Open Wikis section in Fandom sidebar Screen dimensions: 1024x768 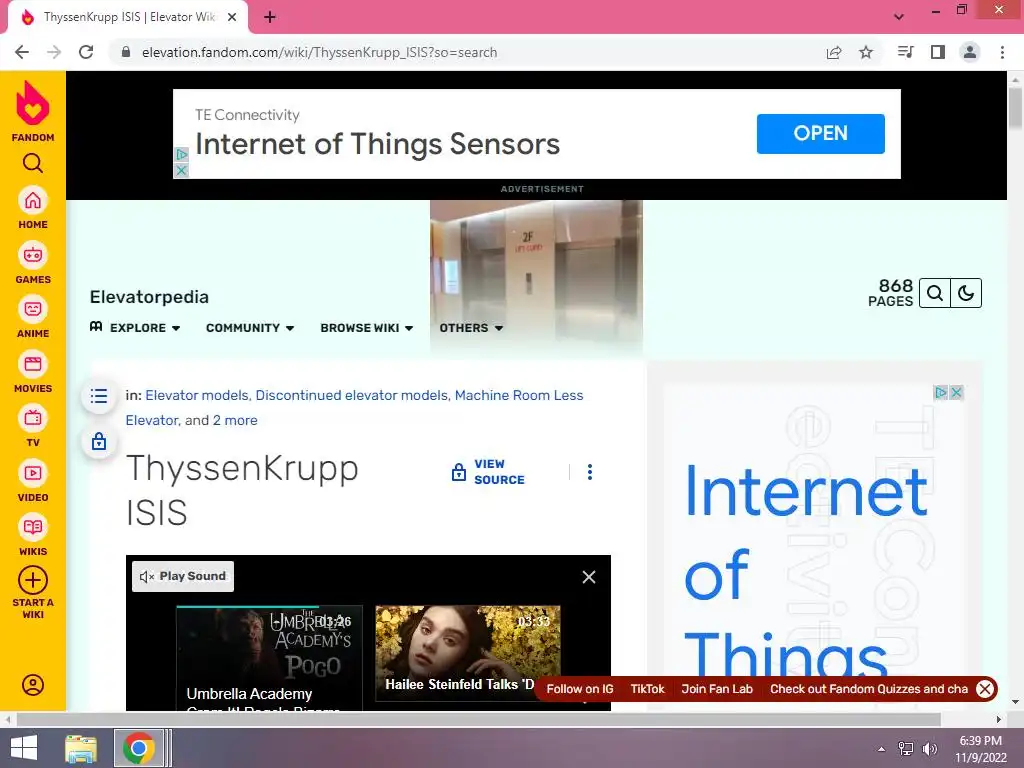point(33,535)
